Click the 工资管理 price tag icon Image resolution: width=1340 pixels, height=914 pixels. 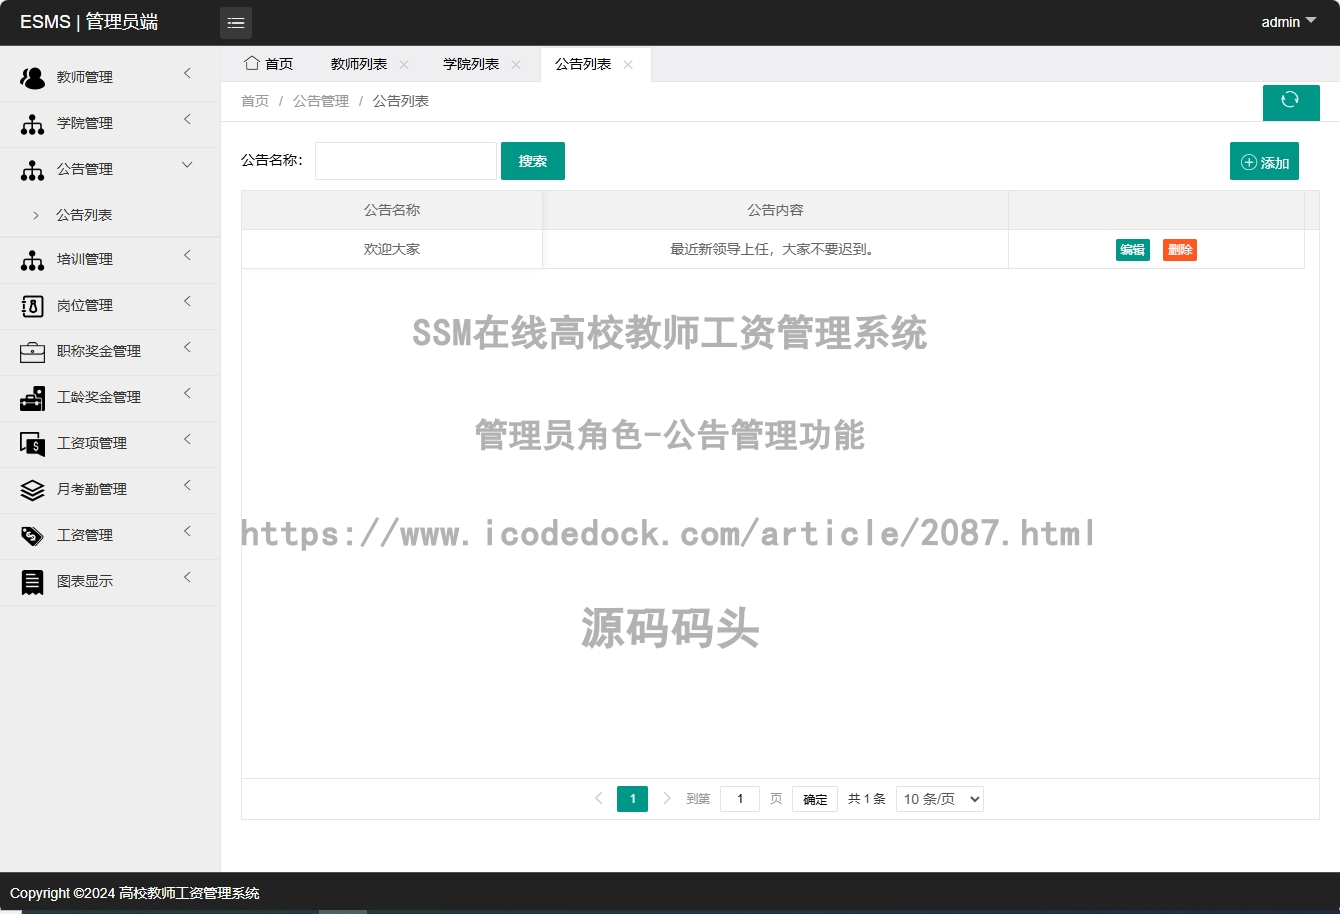[x=32, y=536]
